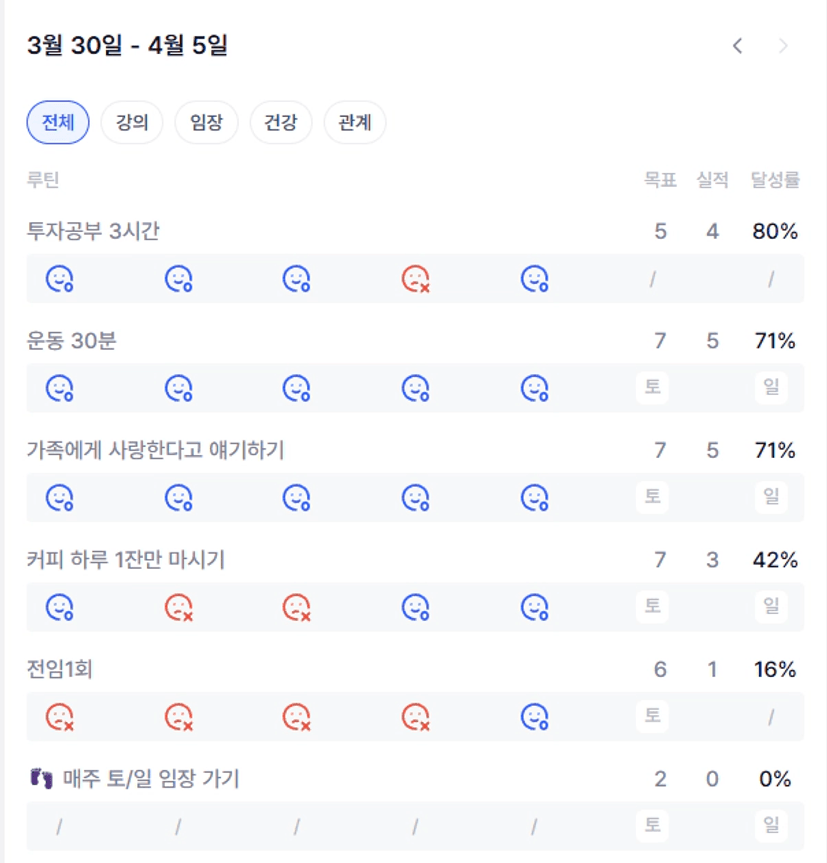Select the 전체 filter tab
This screenshot has width=827, height=863.
click(x=58, y=123)
